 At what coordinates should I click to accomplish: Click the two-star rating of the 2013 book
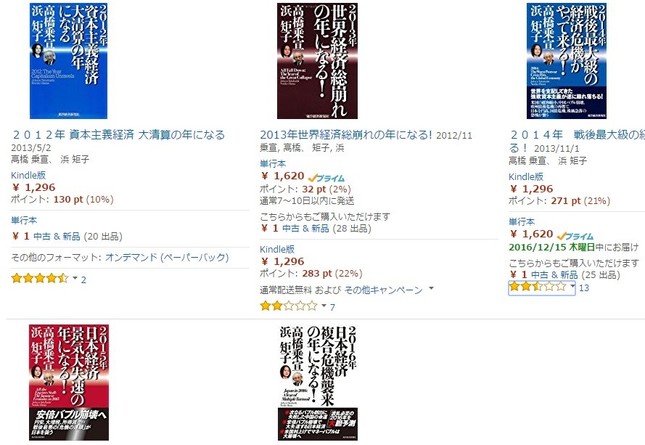click(289, 306)
